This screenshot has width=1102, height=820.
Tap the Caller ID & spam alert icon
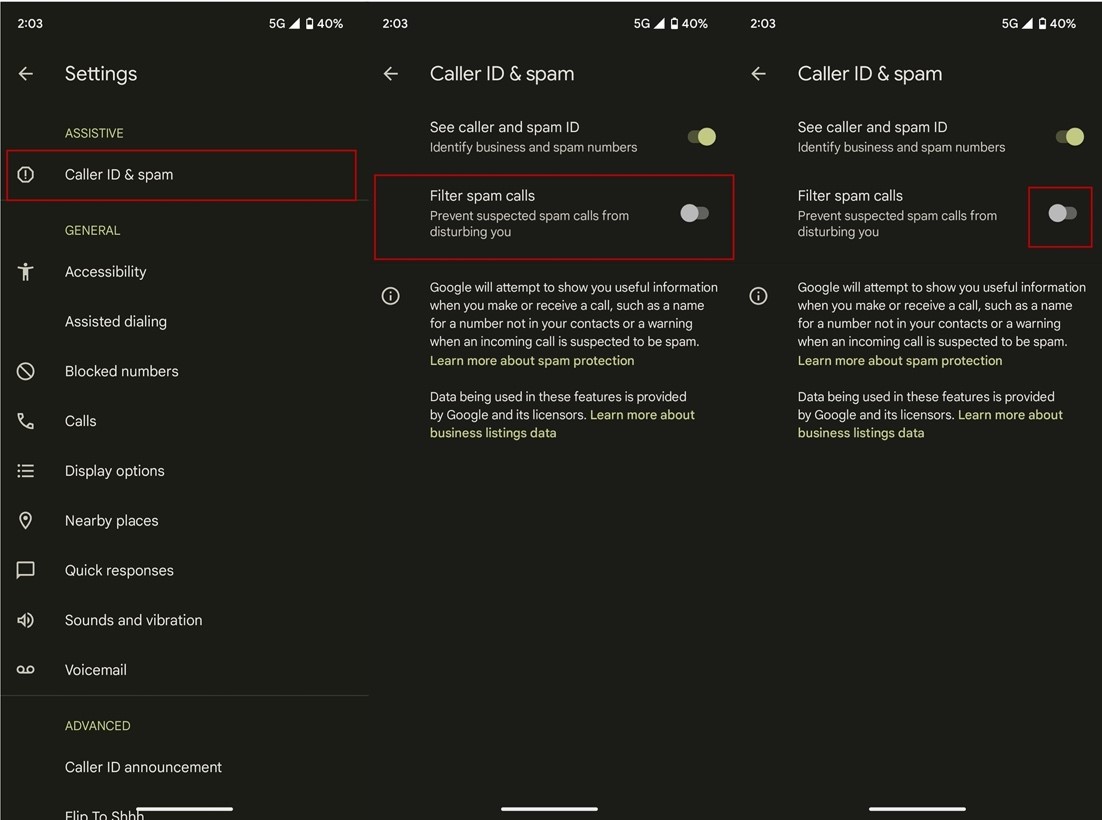click(26, 175)
